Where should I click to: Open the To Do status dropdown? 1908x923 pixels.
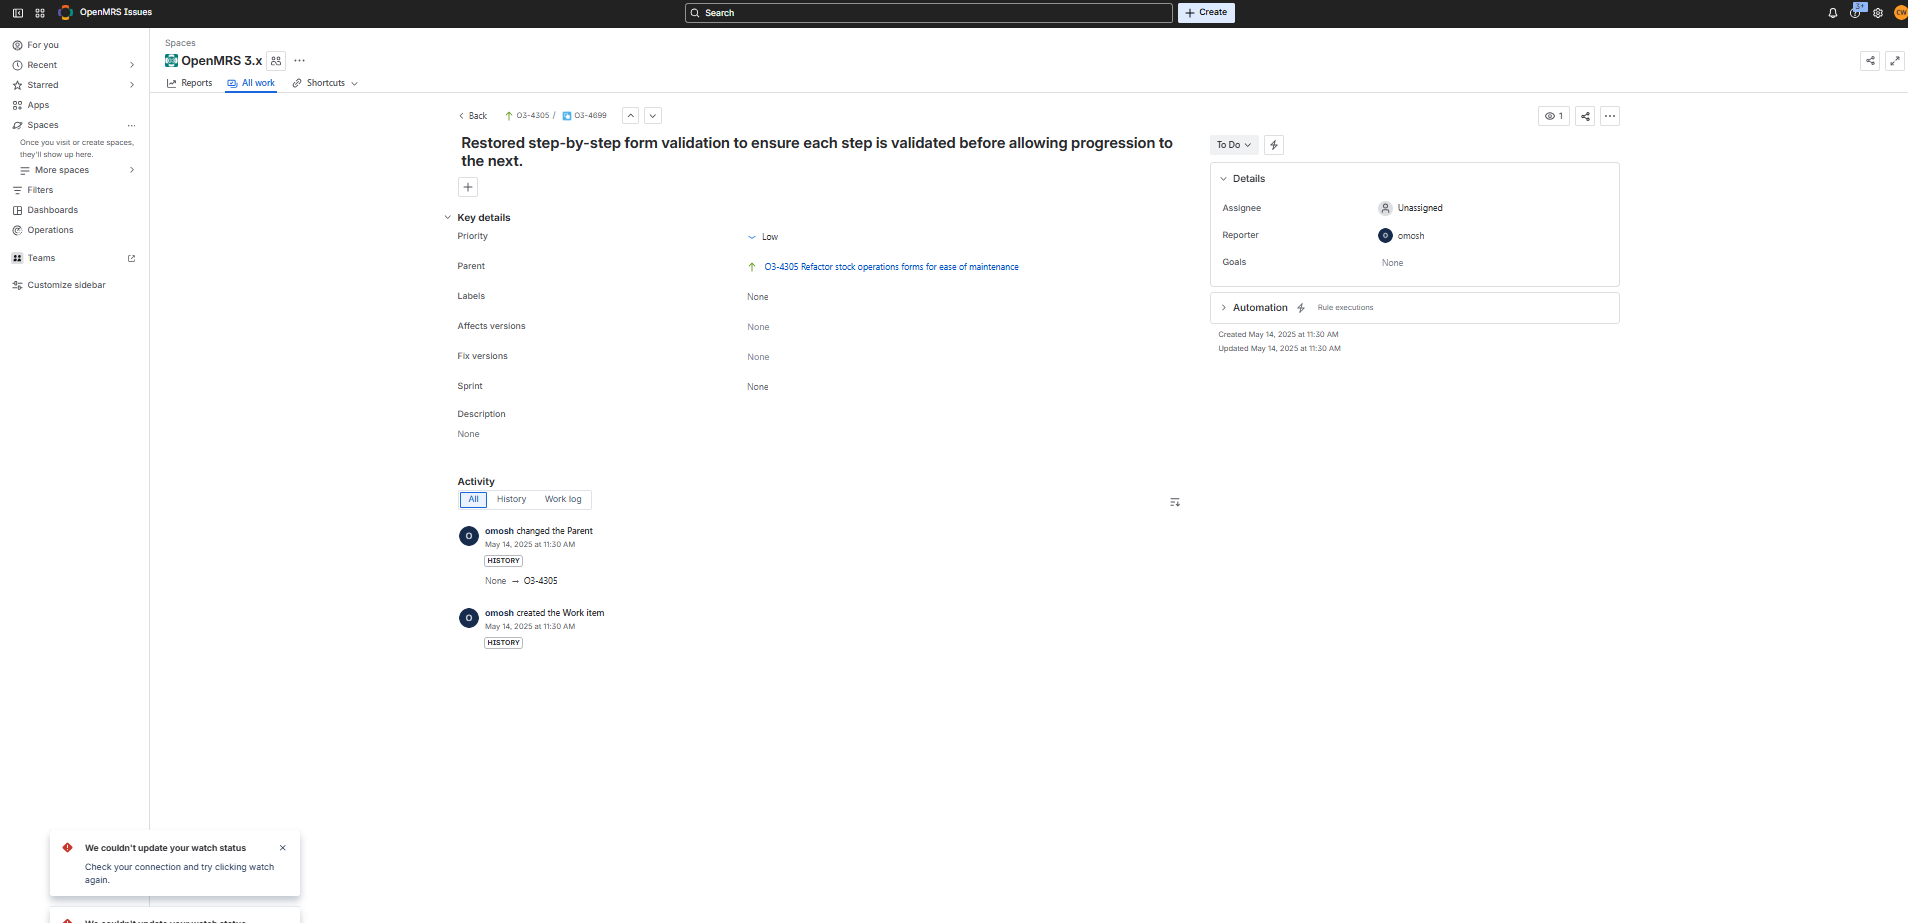click(x=1233, y=145)
